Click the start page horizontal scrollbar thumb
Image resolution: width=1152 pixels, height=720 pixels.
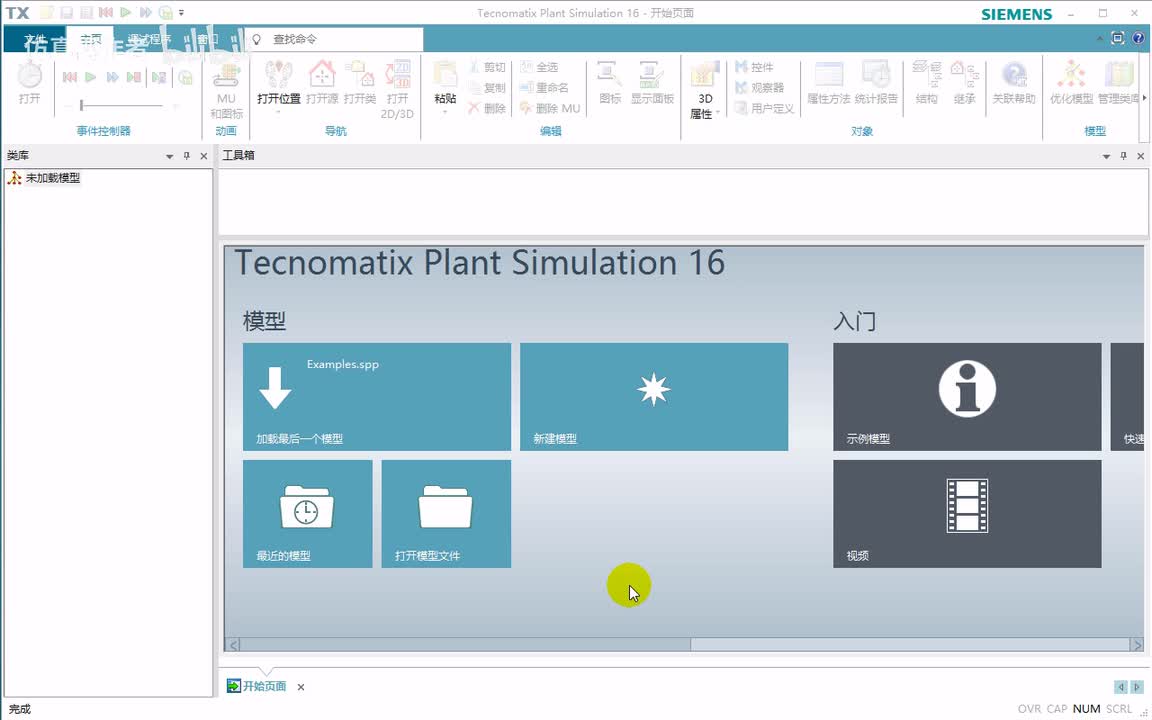pos(465,644)
